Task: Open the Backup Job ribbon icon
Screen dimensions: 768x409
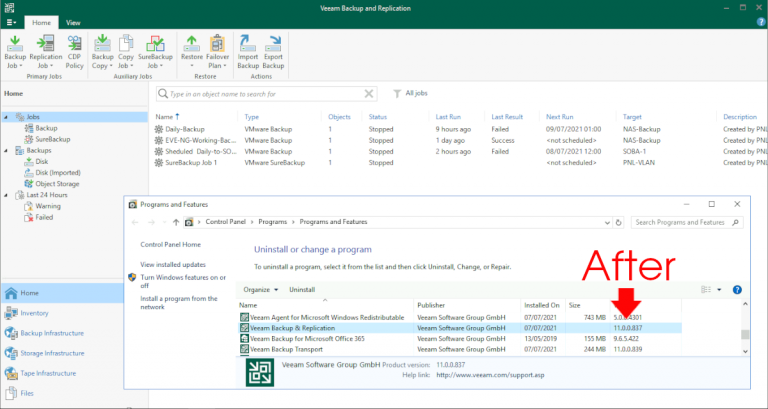Action: [x=15, y=52]
